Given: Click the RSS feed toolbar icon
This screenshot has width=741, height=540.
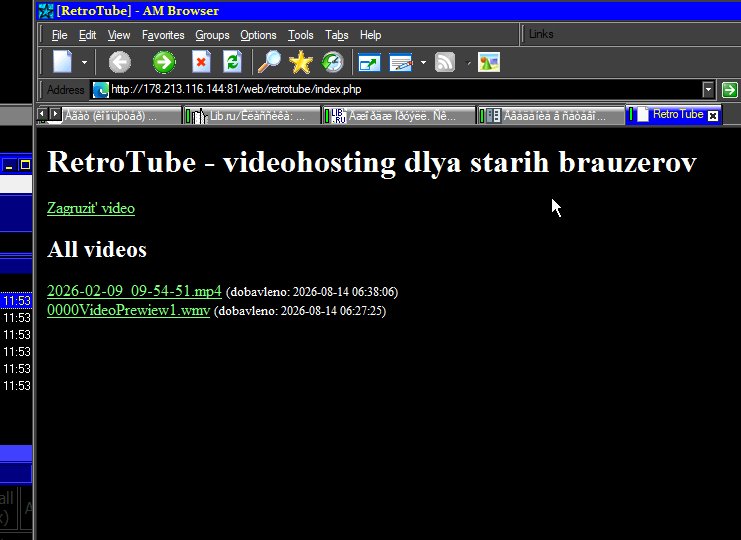Looking at the screenshot, I should point(445,62).
